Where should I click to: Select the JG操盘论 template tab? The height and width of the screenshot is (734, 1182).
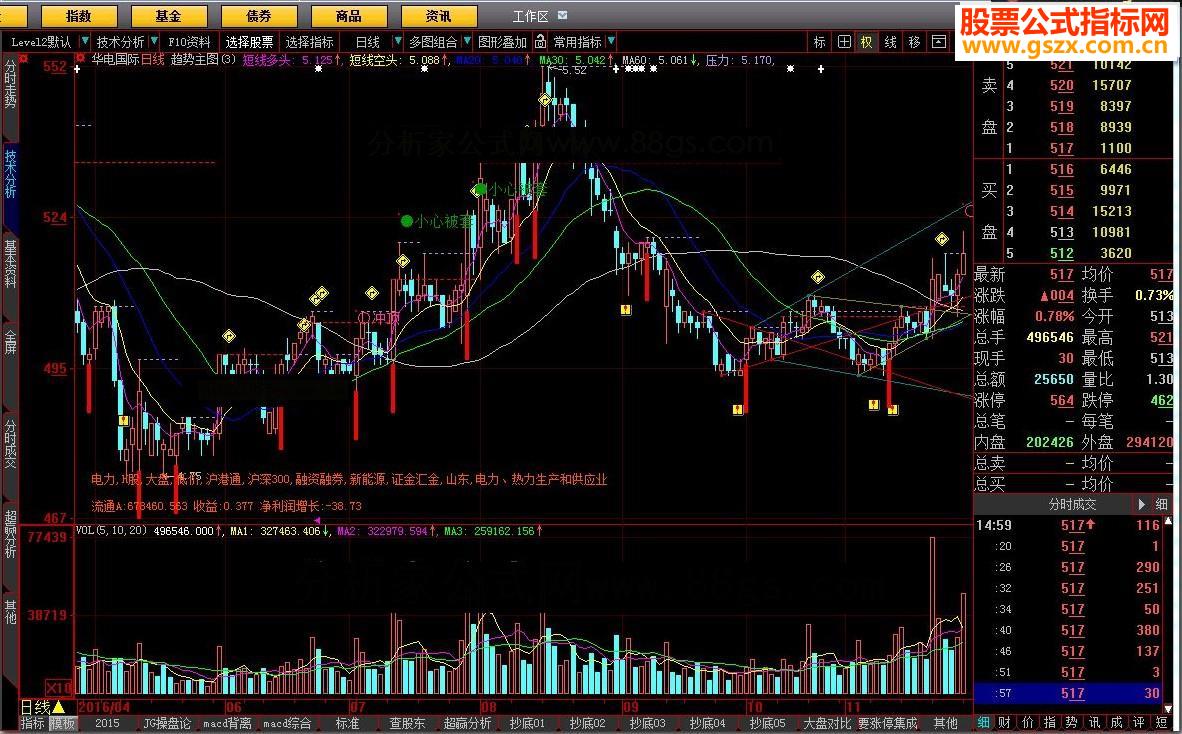(x=167, y=723)
